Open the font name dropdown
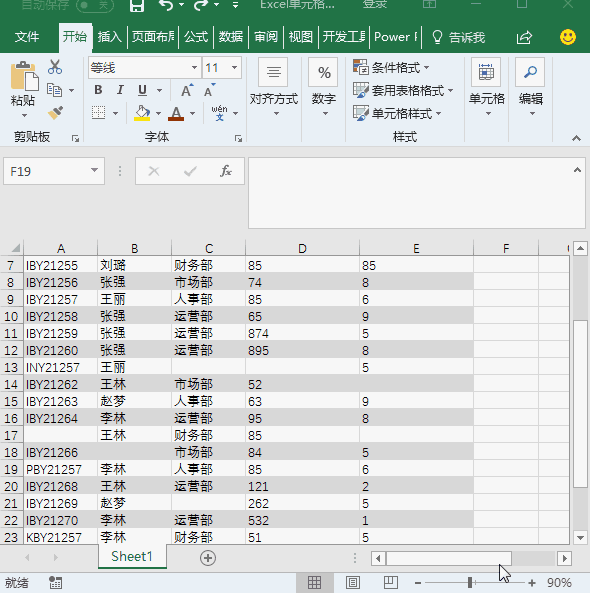 [x=194, y=68]
